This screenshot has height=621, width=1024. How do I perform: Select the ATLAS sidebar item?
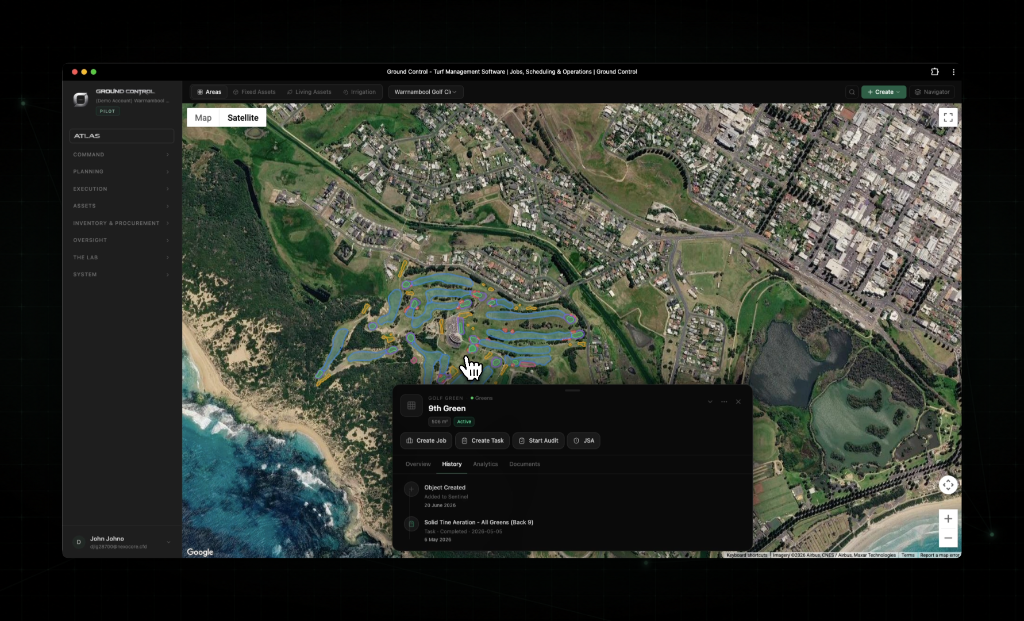click(121, 136)
